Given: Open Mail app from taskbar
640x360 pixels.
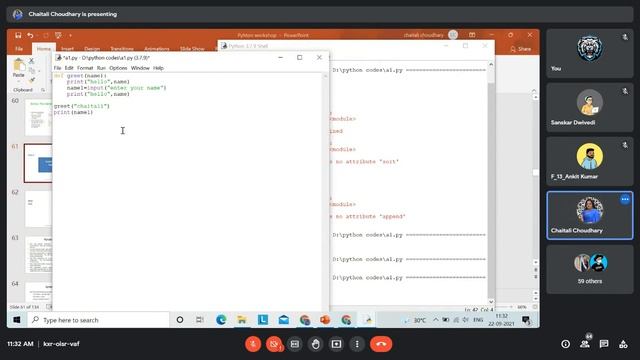Looking at the screenshot, I should tap(283, 320).
